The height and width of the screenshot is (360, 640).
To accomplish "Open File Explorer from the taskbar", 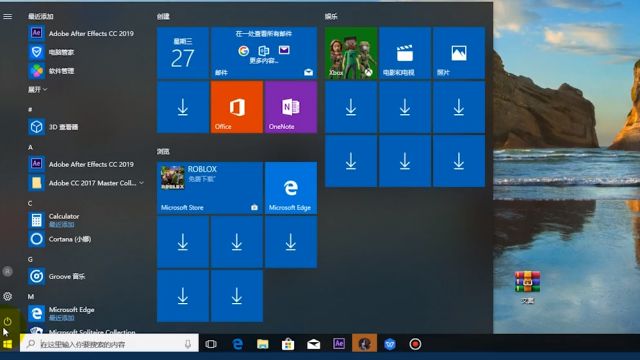I will [x=262, y=344].
